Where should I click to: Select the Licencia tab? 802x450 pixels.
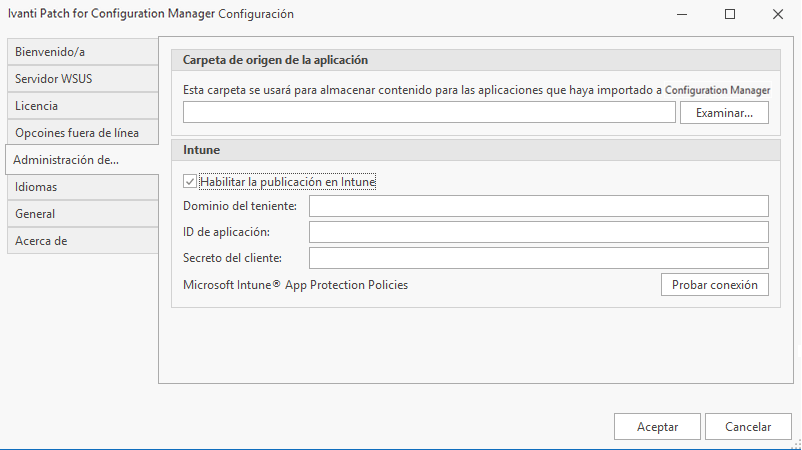[82, 105]
